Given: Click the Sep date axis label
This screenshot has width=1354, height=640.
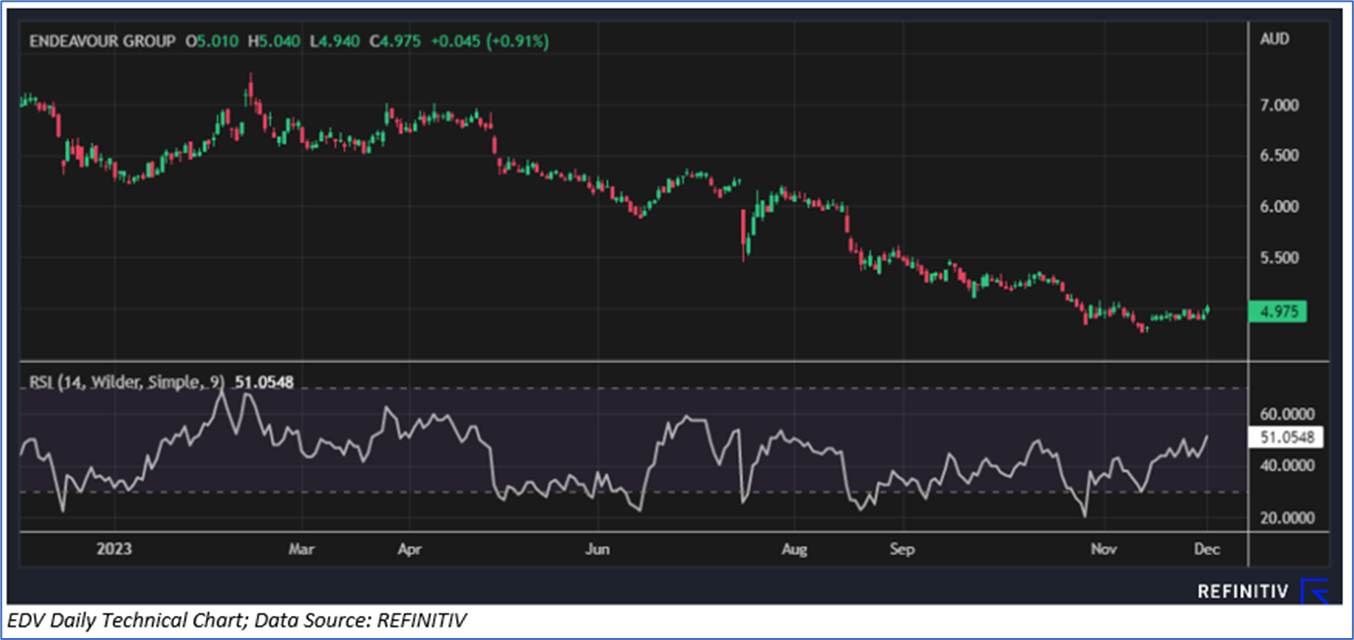Looking at the screenshot, I should [x=903, y=549].
